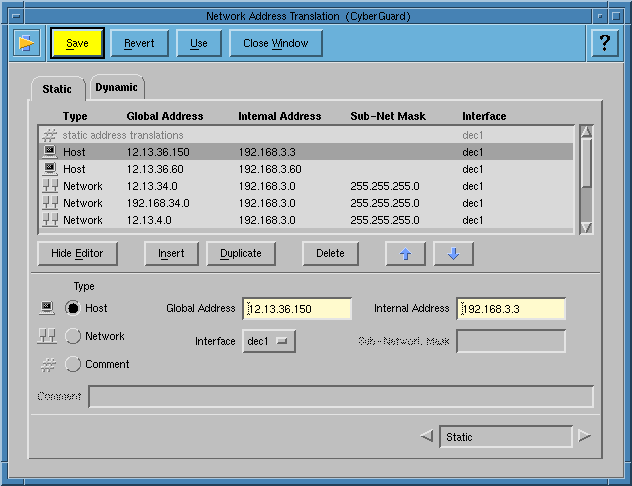Select the Comment type radio button

(73, 364)
